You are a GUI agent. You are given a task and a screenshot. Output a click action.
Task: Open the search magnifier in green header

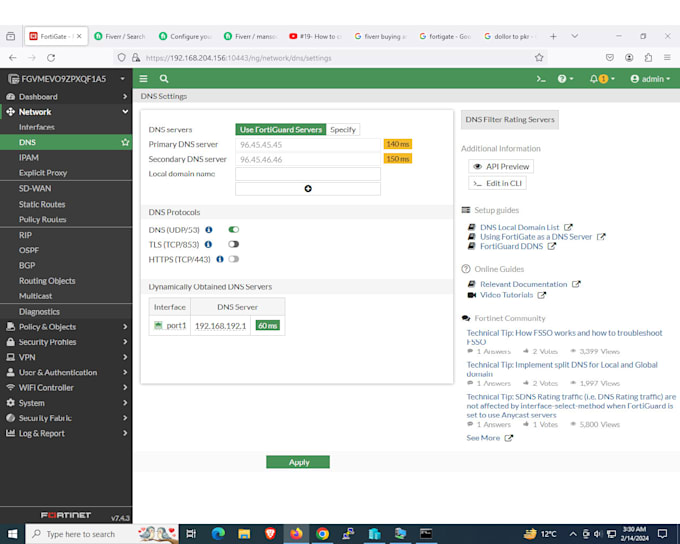tap(163, 79)
